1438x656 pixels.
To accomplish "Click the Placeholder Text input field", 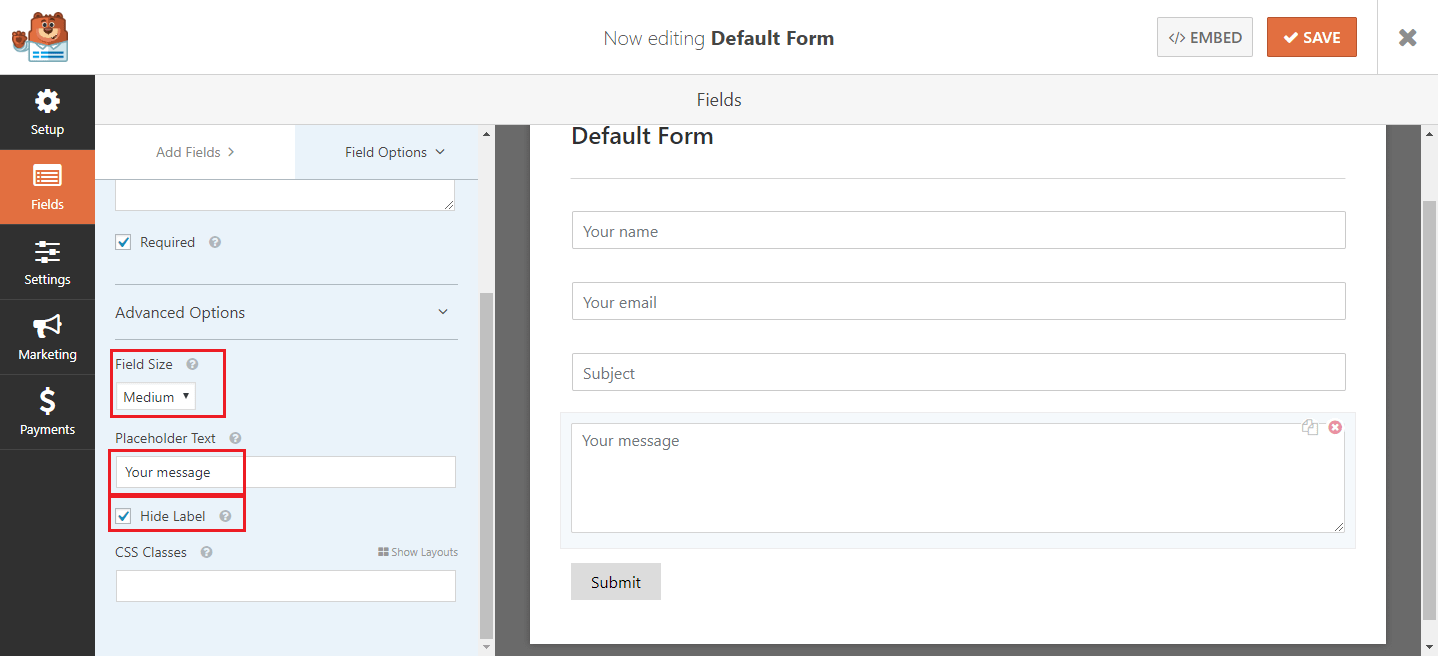I will [286, 472].
